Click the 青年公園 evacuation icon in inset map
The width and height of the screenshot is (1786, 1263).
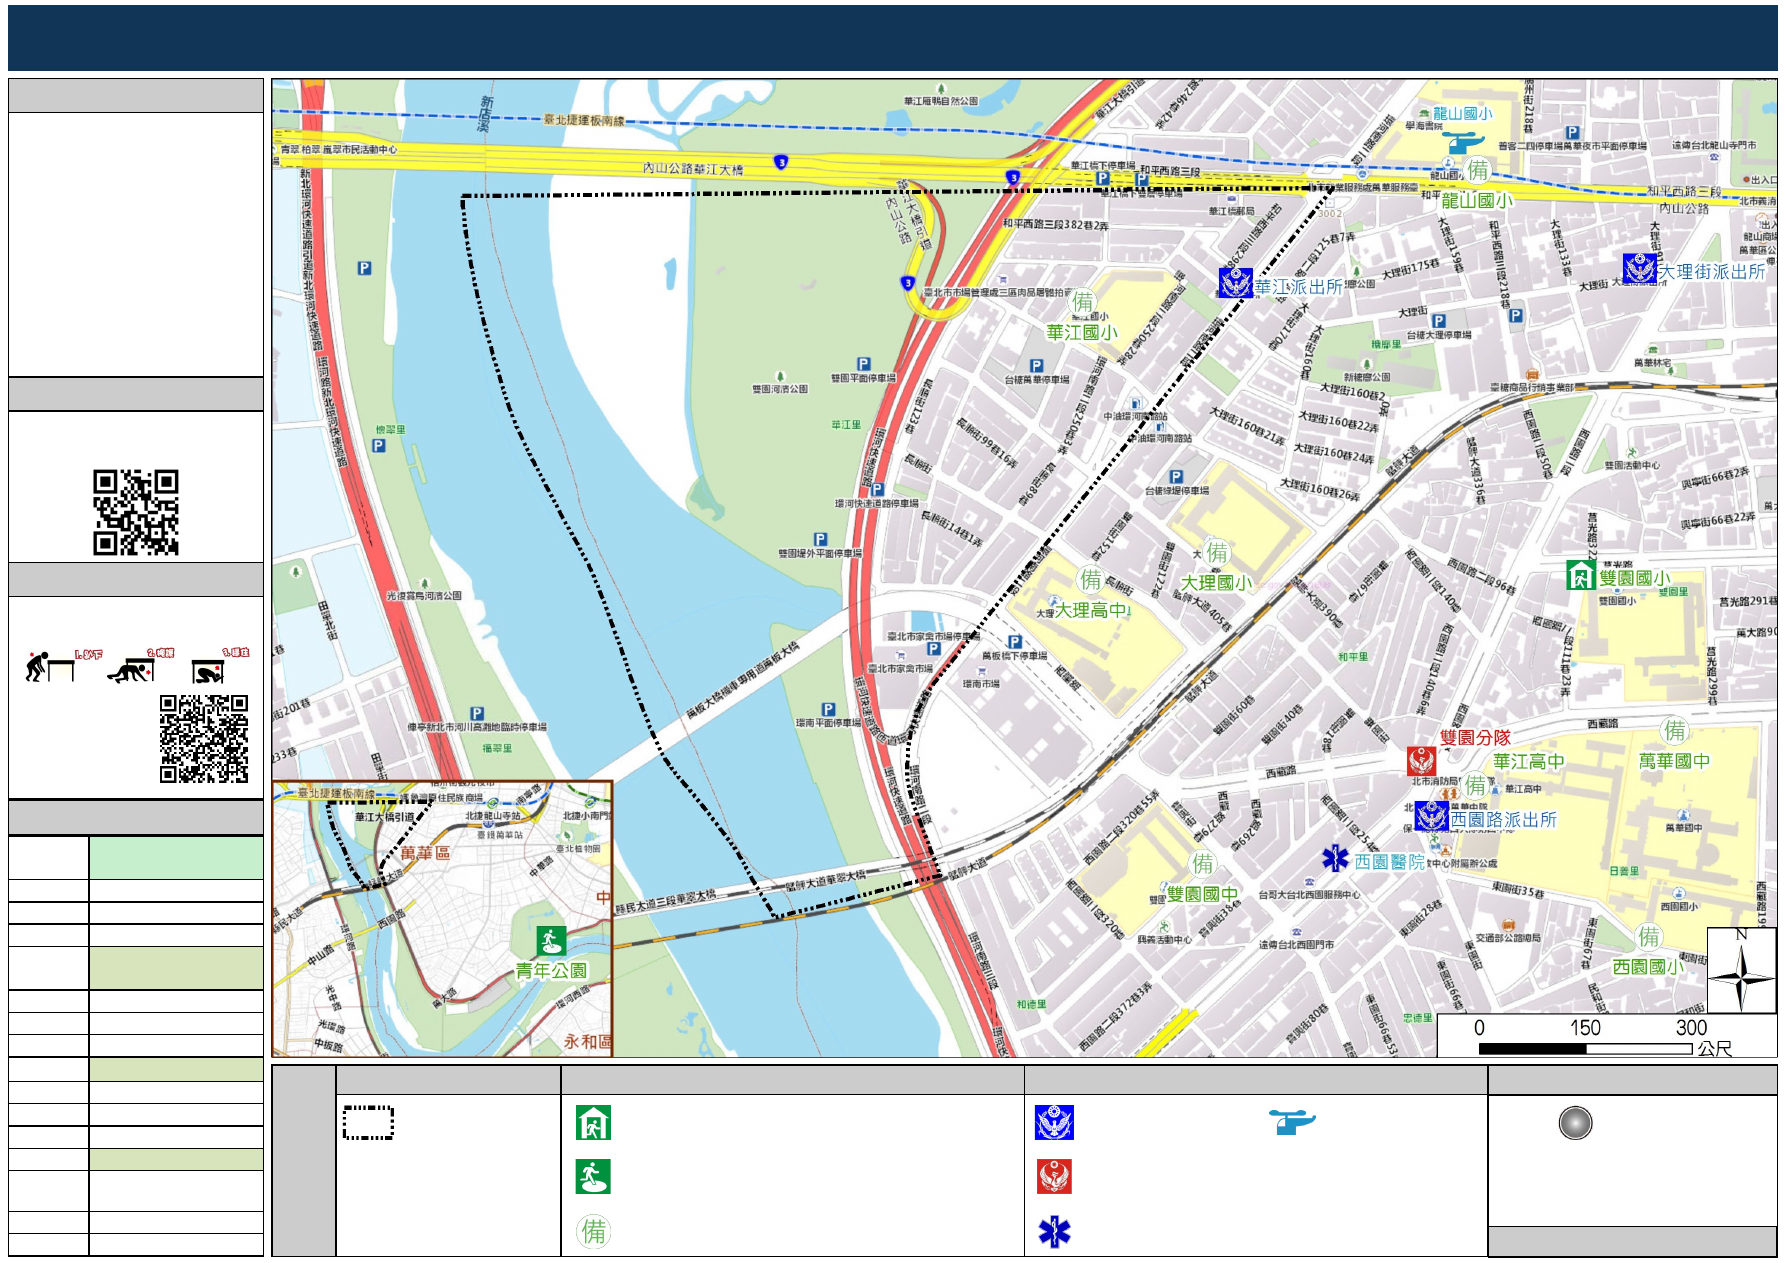coord(551,941)
